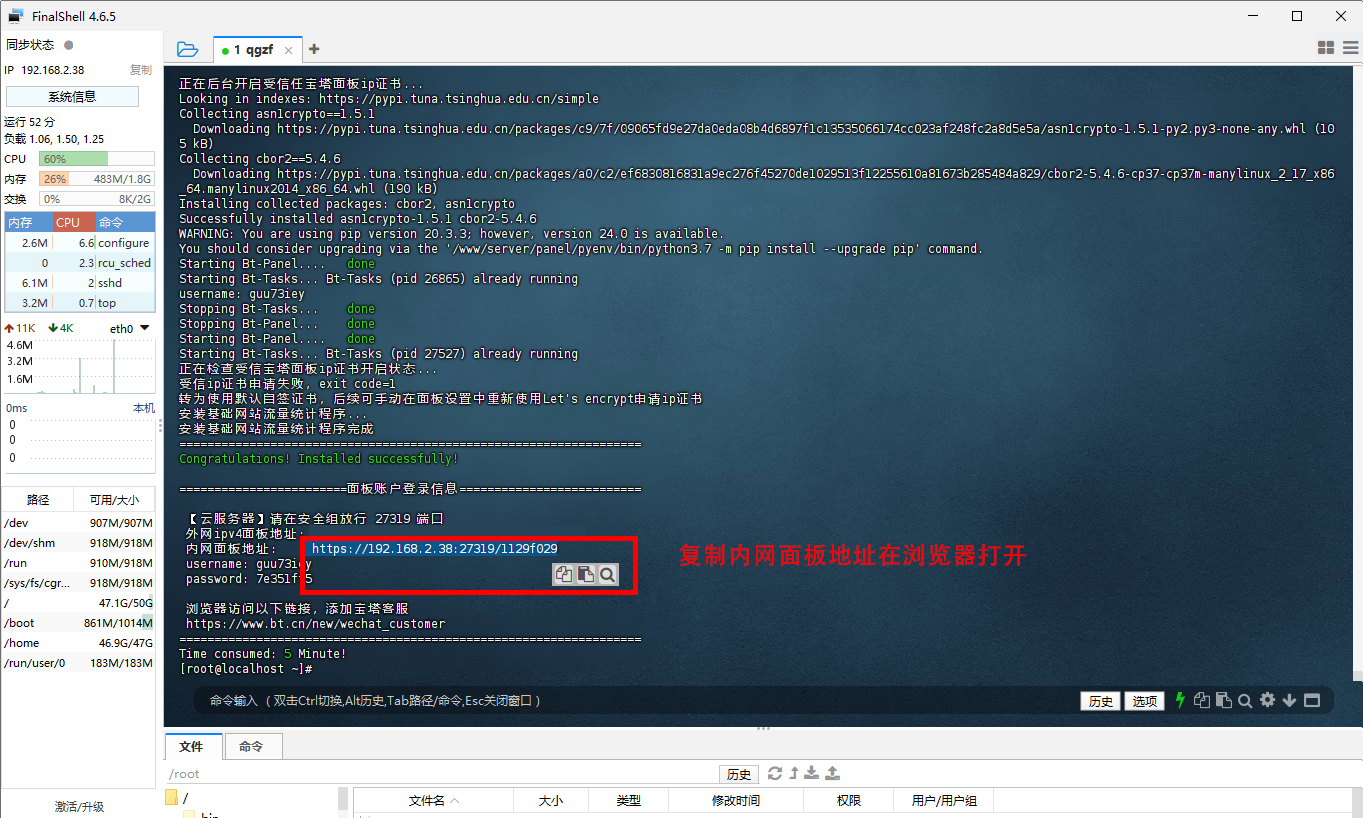Select the 1 qgzf session tab
This screenshot has height=818, width=1363.
pyautogui.click(x=255, y=50)
